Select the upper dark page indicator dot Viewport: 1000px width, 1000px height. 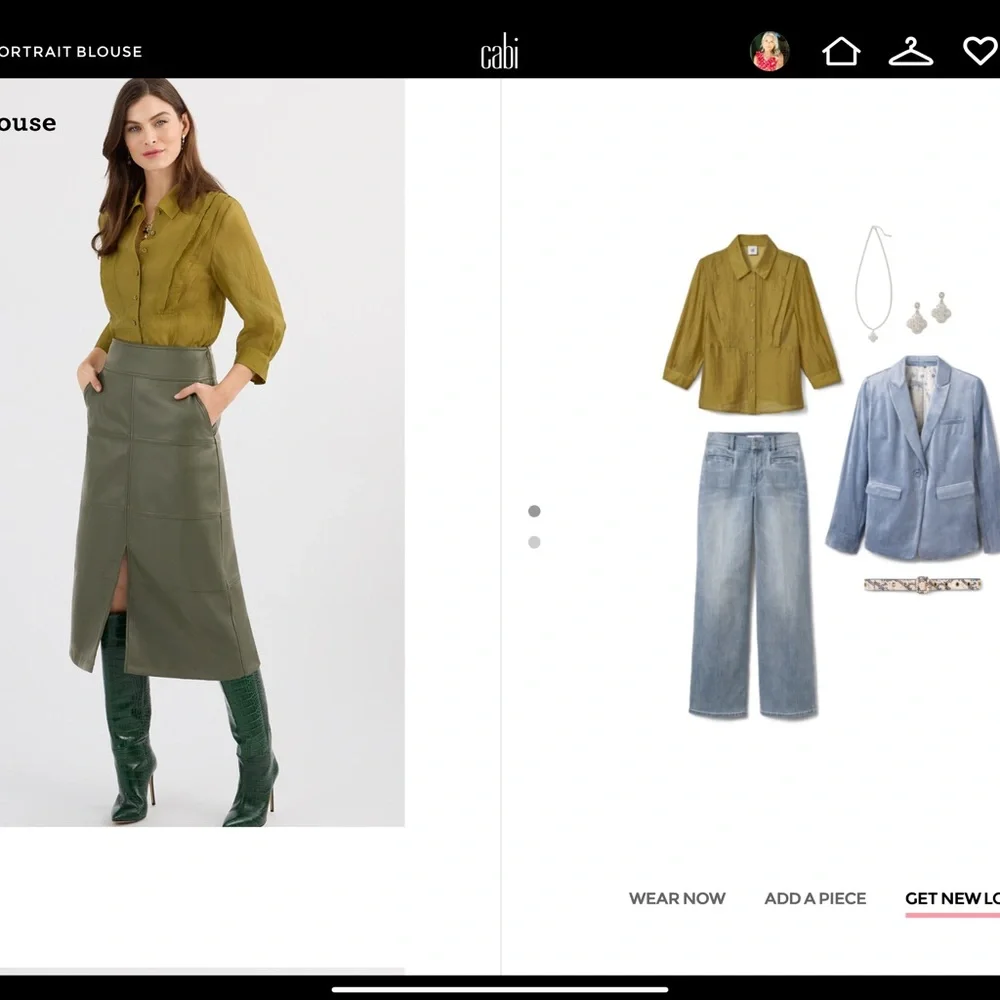pos(534,511)
